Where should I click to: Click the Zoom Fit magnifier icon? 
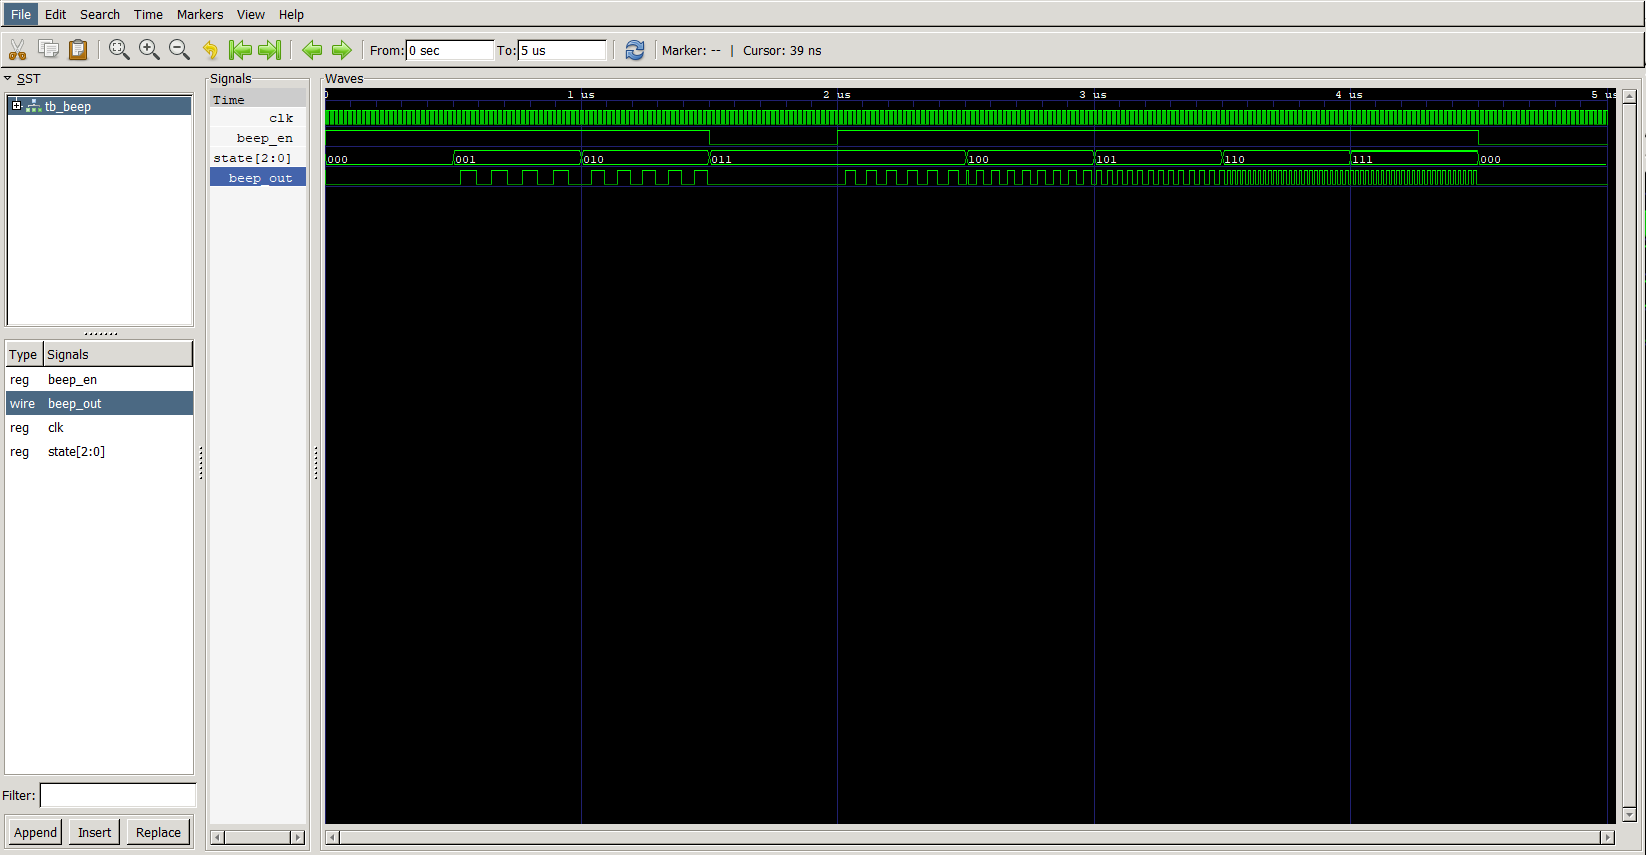(119, 50)
